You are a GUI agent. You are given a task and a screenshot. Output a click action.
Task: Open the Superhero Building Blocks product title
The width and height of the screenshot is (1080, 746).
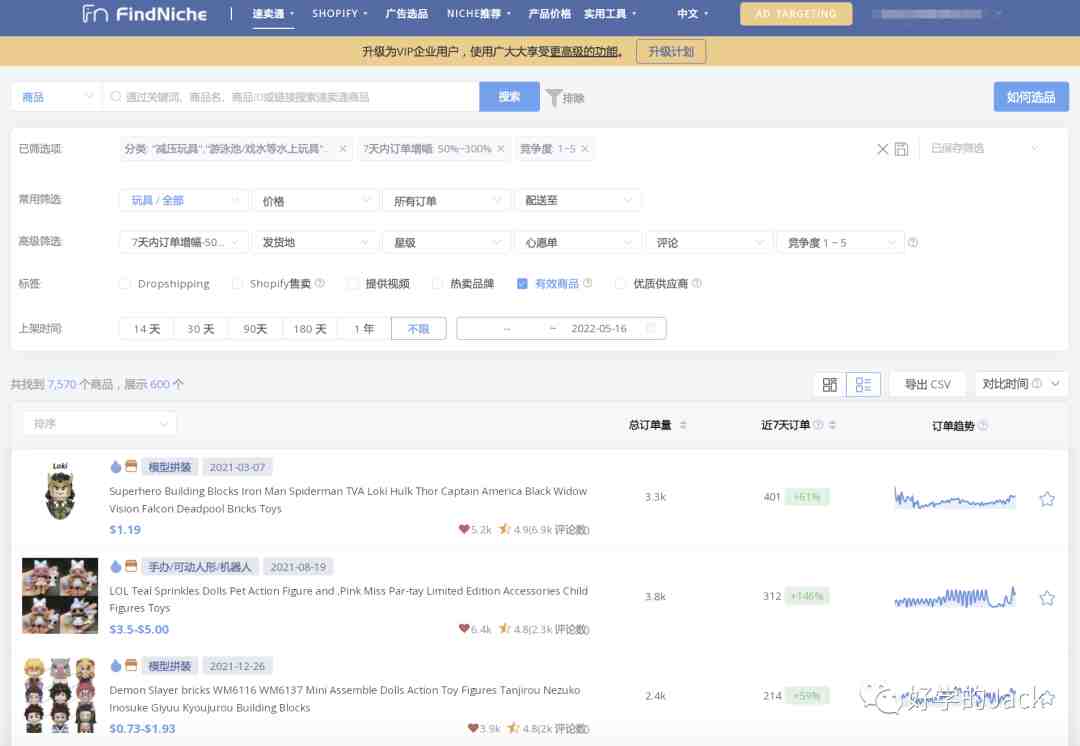(x=348, y=499)
